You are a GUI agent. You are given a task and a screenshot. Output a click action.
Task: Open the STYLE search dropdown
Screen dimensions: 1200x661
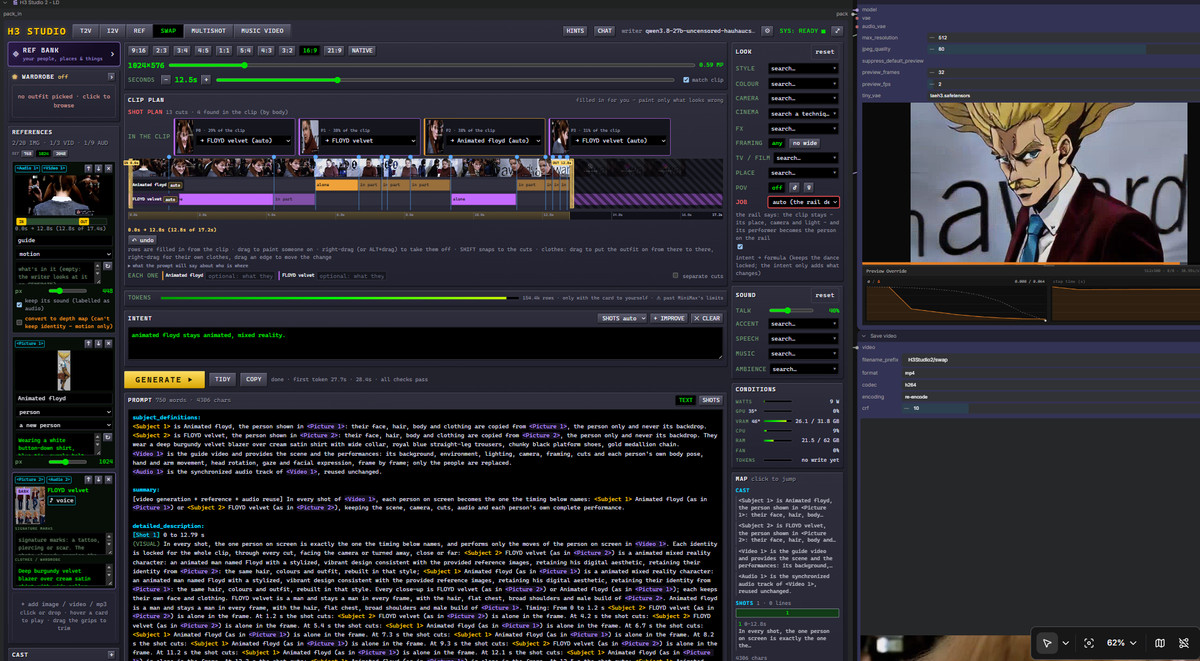click(803, 69)
